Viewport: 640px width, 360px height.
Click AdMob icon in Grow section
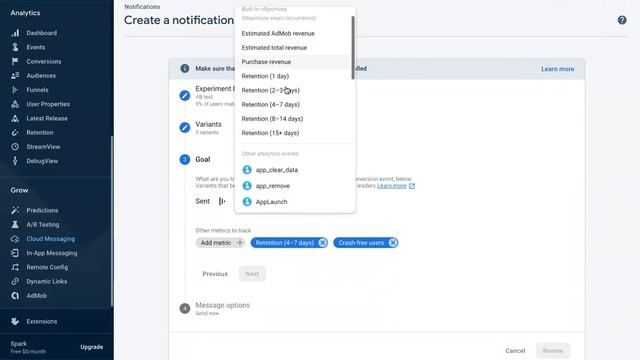pos(15,296)
